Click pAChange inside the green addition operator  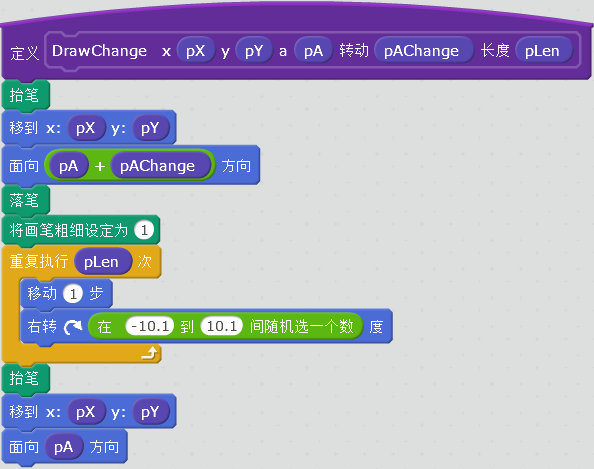pos(160,166)
